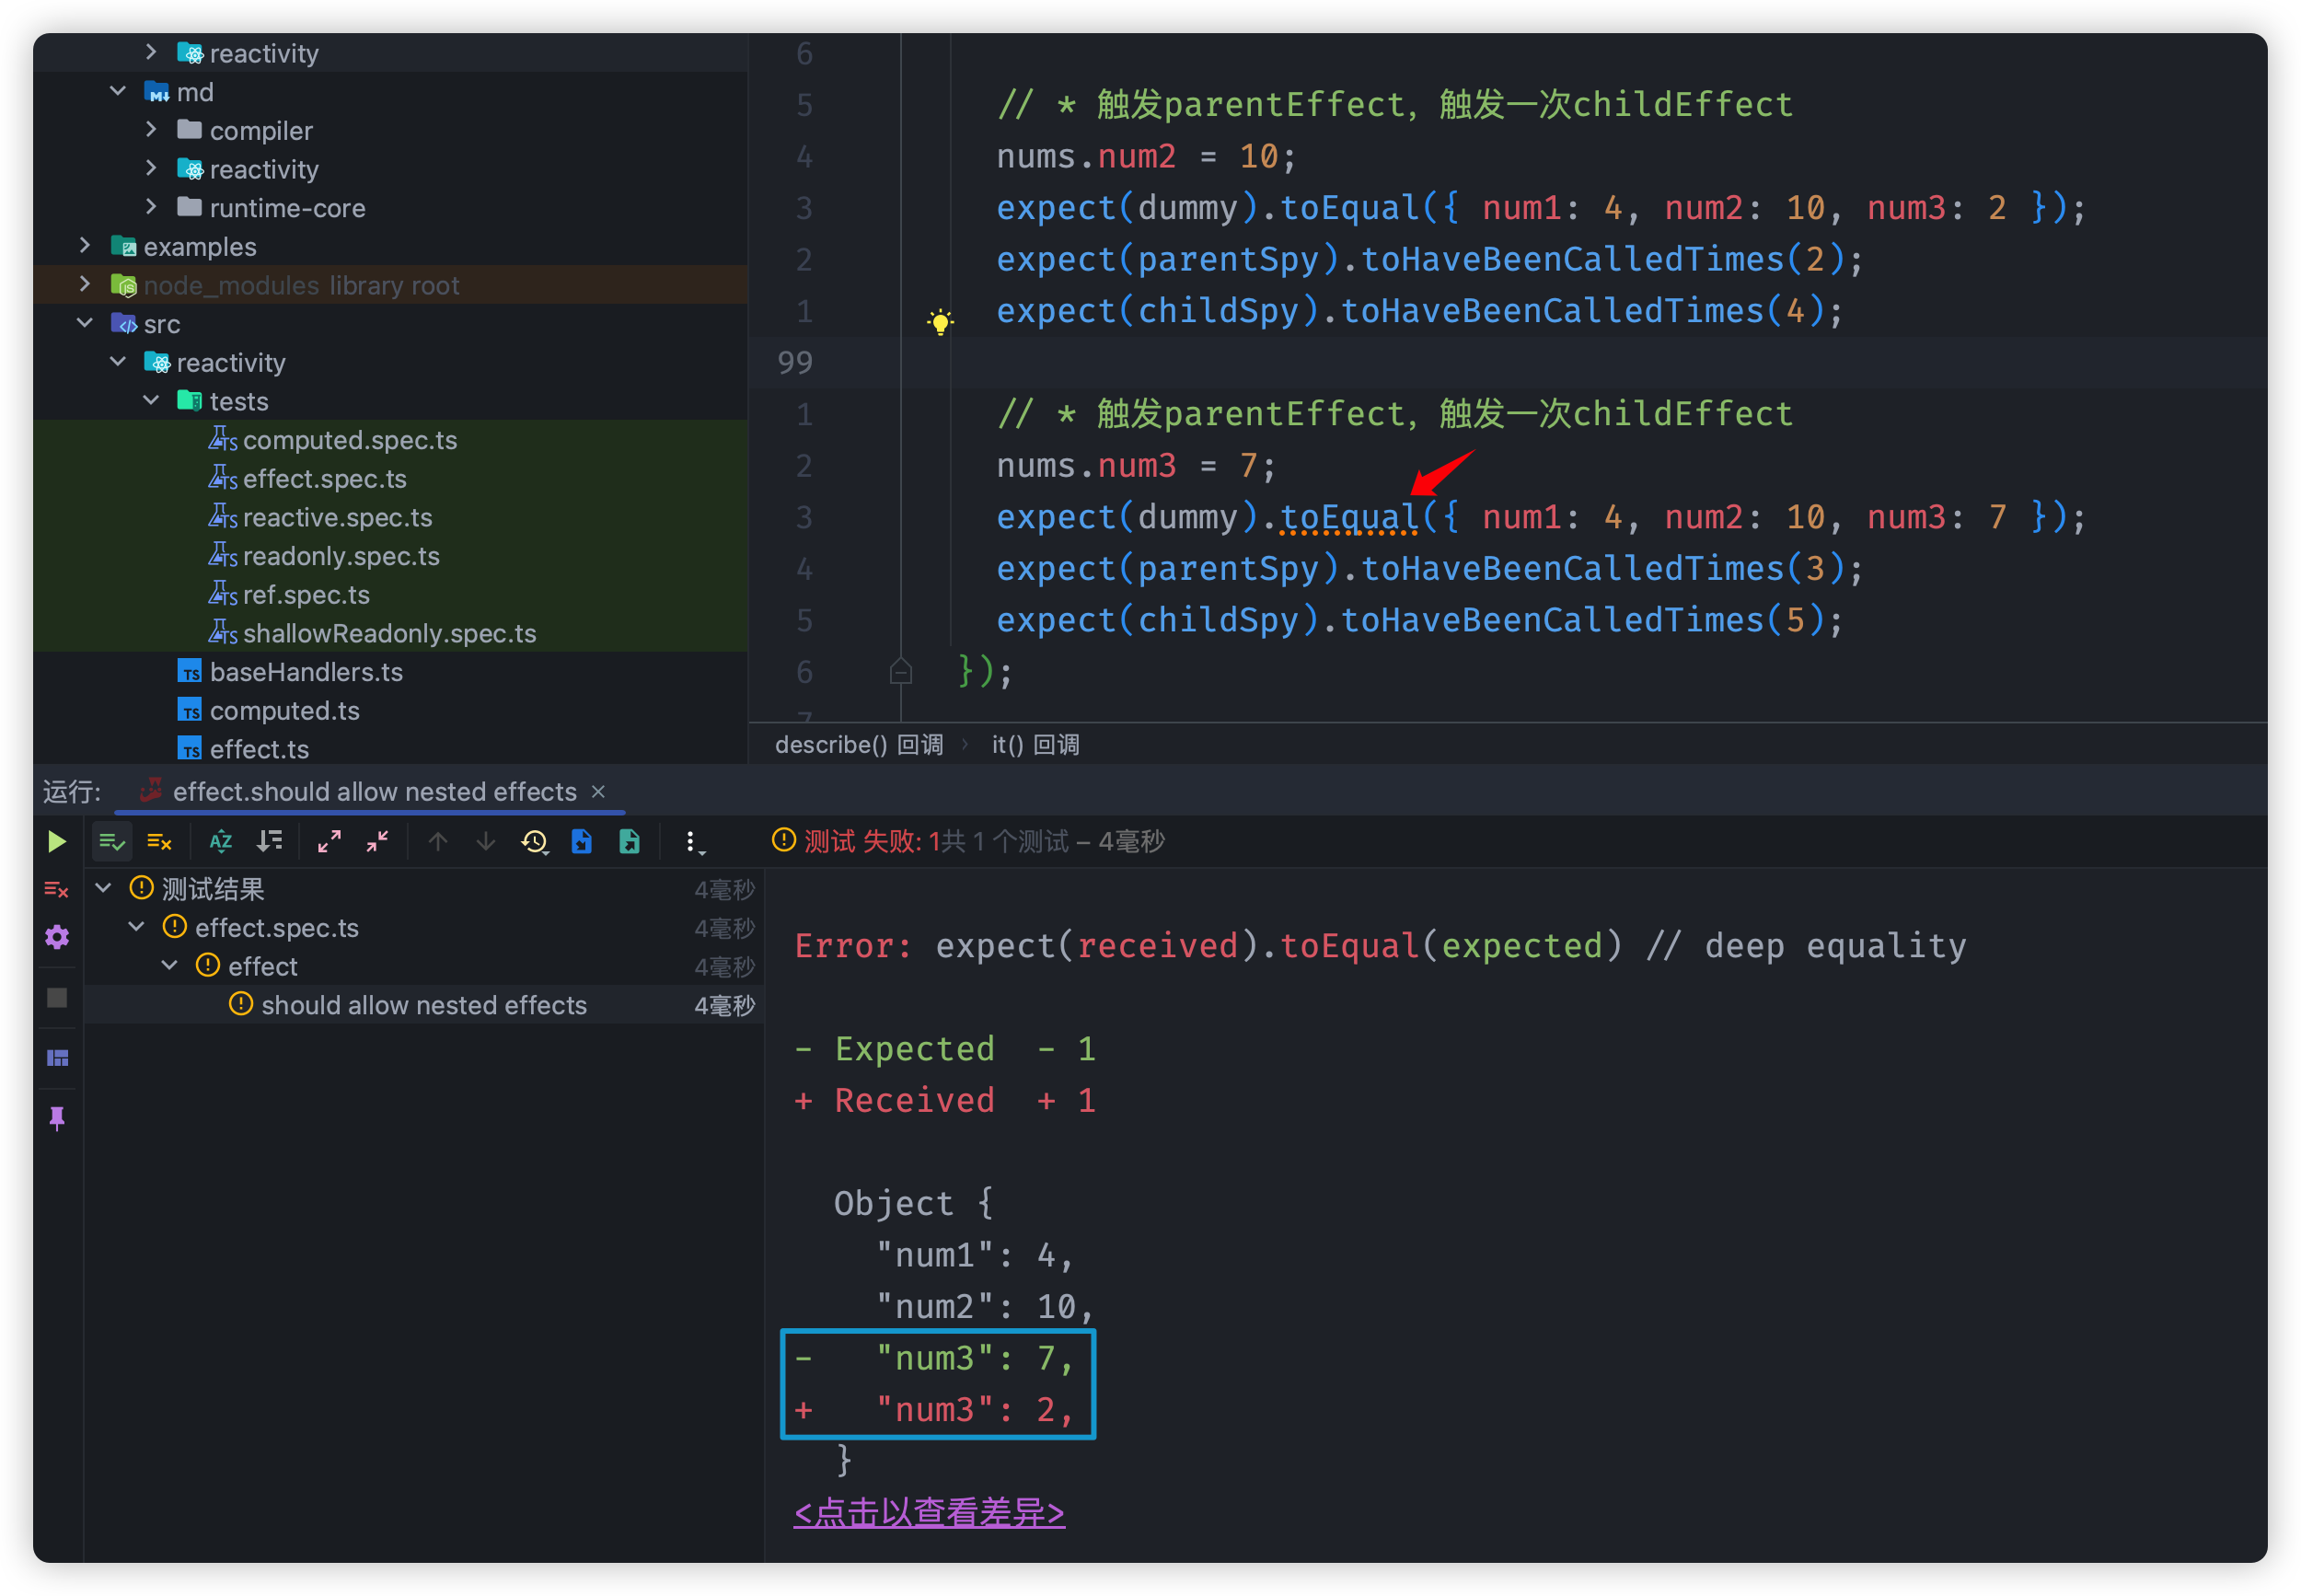The height and width of the screenshot is (1596, 2301).
Task: Click expect(childSpy).toHaveBeenCalledTimes(5) line
Action: [1420, 620]
